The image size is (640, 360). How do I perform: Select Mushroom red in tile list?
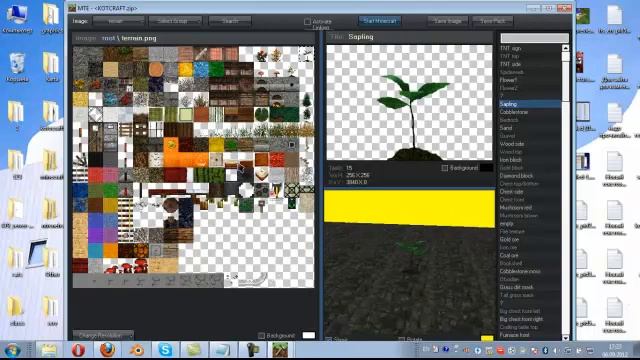pos(530,207)
